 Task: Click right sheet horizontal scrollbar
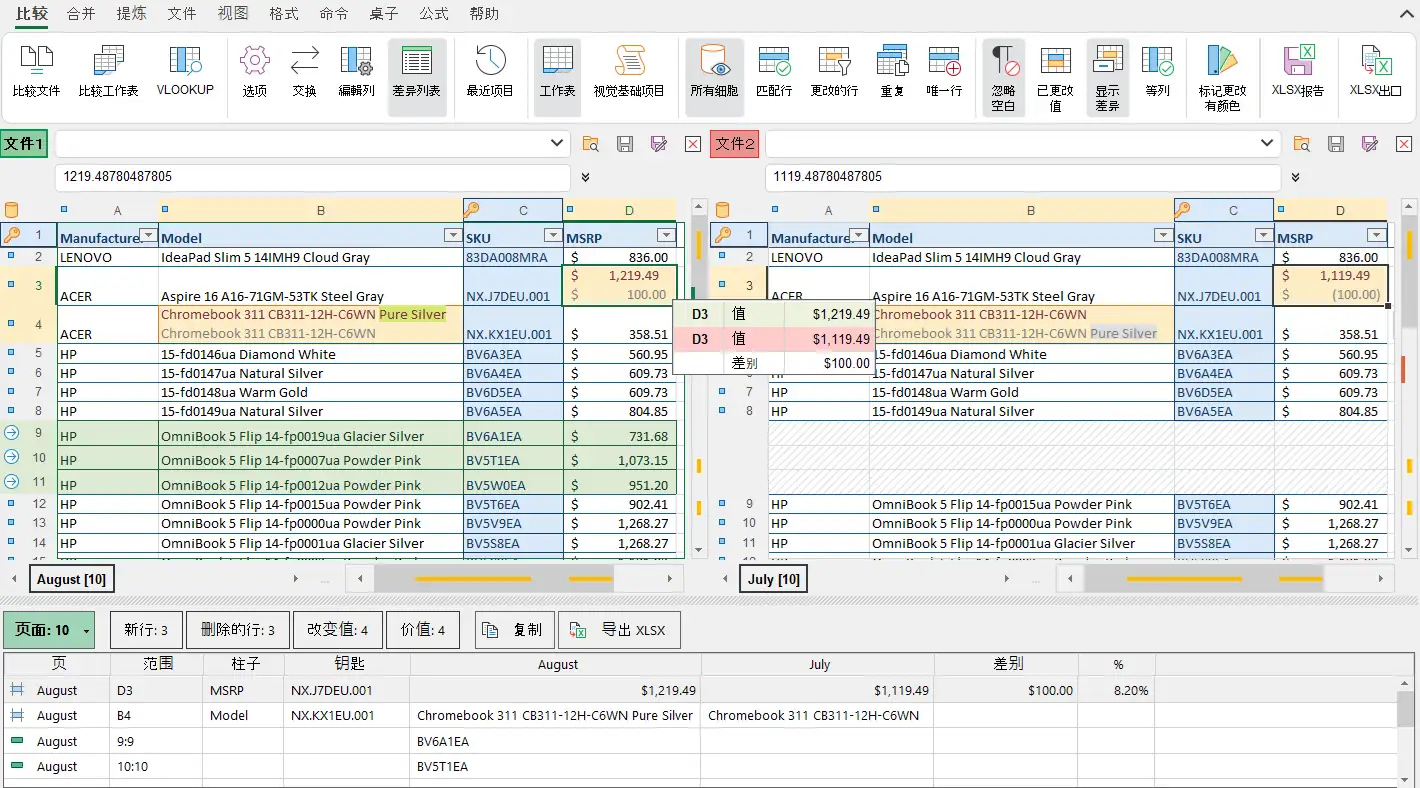click(1226, 578)
